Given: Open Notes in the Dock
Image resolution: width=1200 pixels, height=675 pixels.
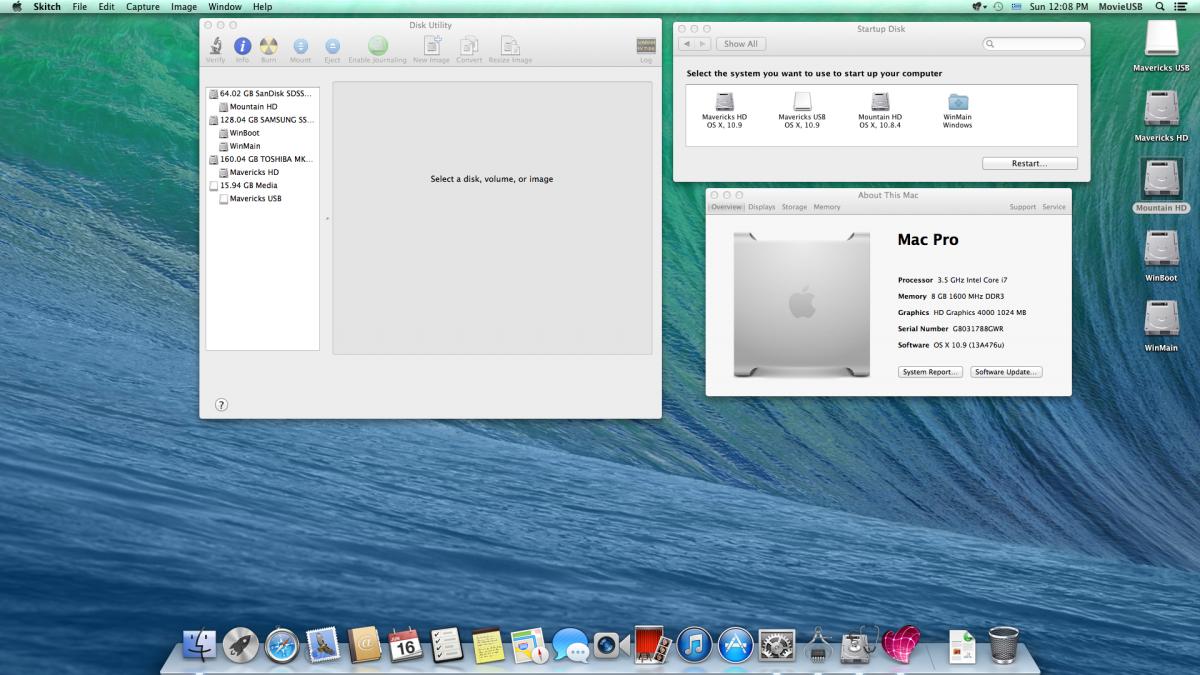Looking at the screenshot, I should 488,645.
